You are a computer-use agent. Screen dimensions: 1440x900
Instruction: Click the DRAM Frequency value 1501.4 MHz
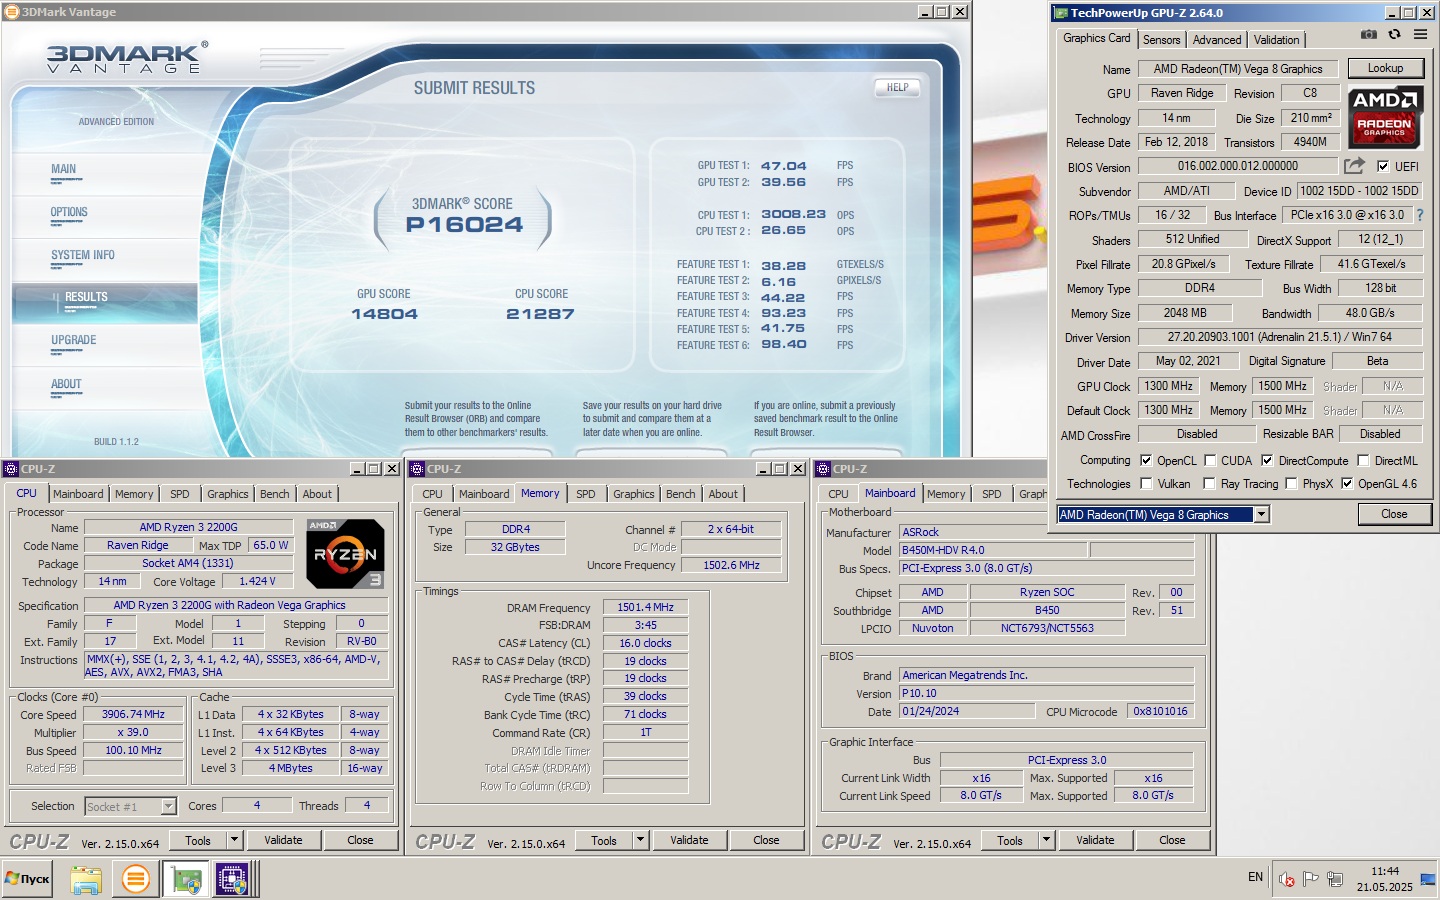coord(646,607)
